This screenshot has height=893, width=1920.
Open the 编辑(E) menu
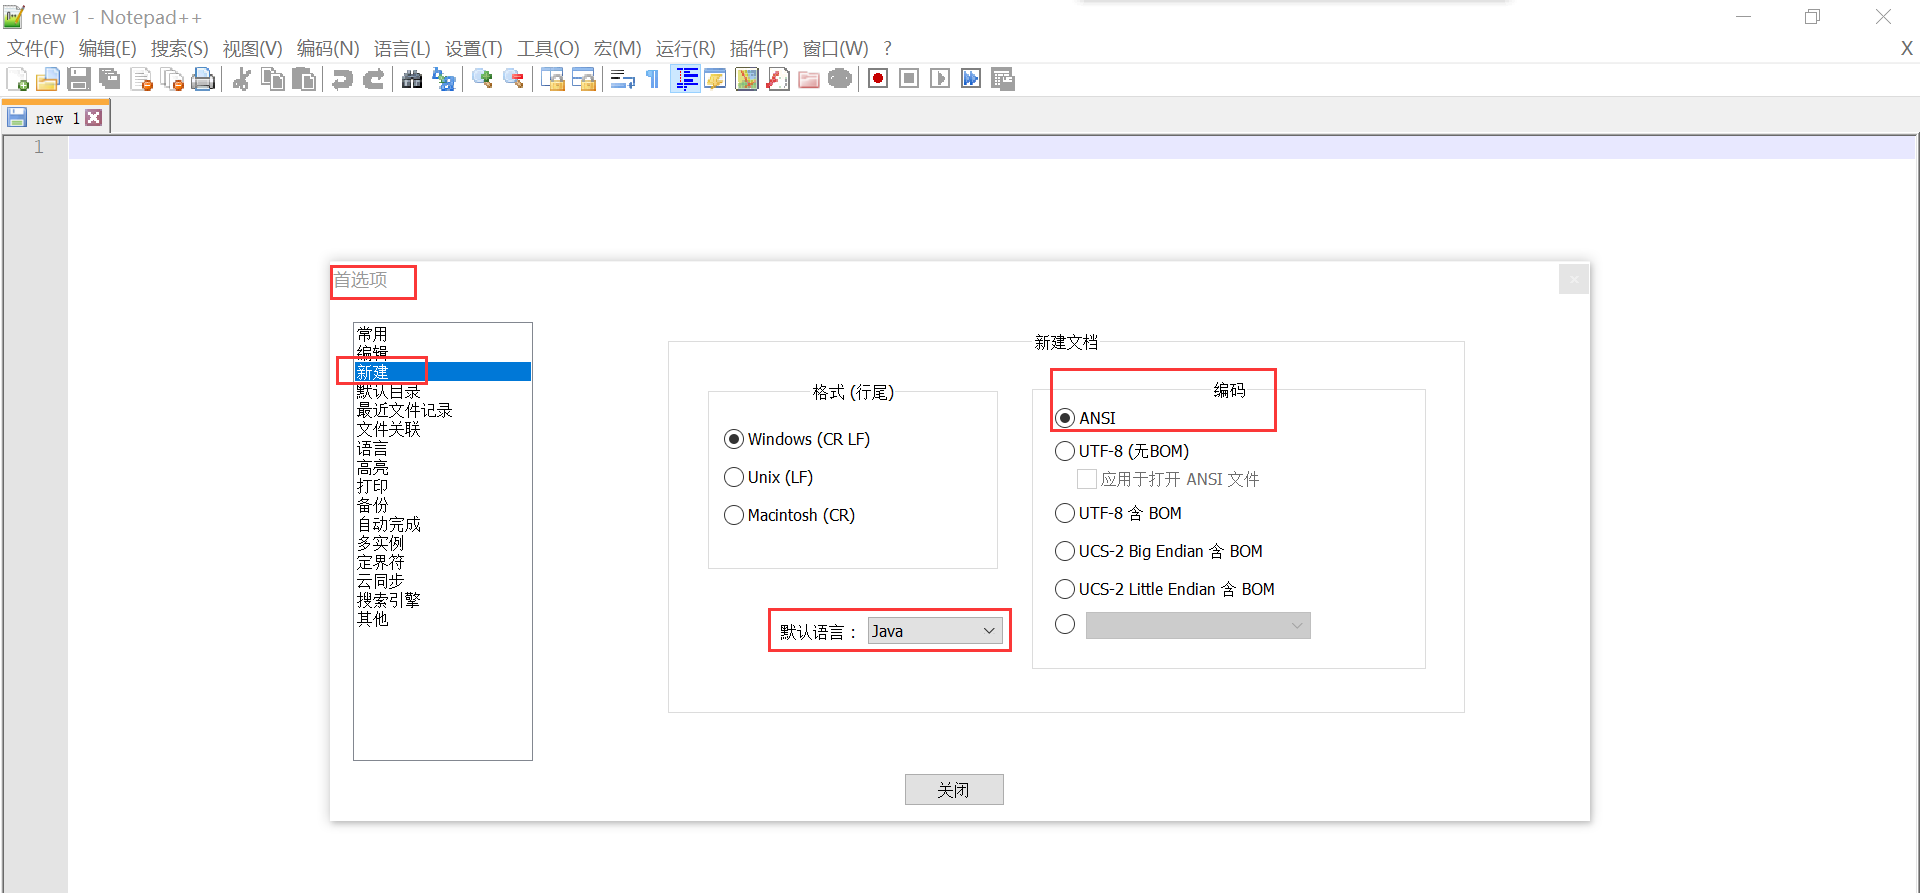click(x=108, y=49)
